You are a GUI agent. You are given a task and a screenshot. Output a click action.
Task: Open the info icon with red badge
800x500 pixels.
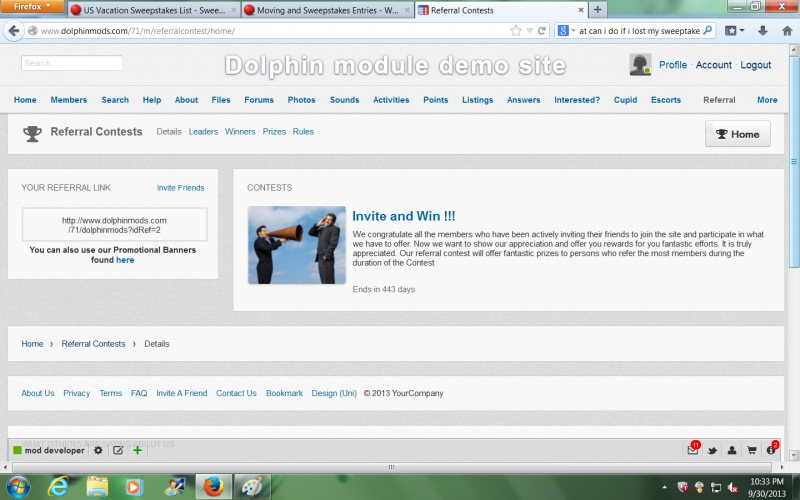pos(771,449)
